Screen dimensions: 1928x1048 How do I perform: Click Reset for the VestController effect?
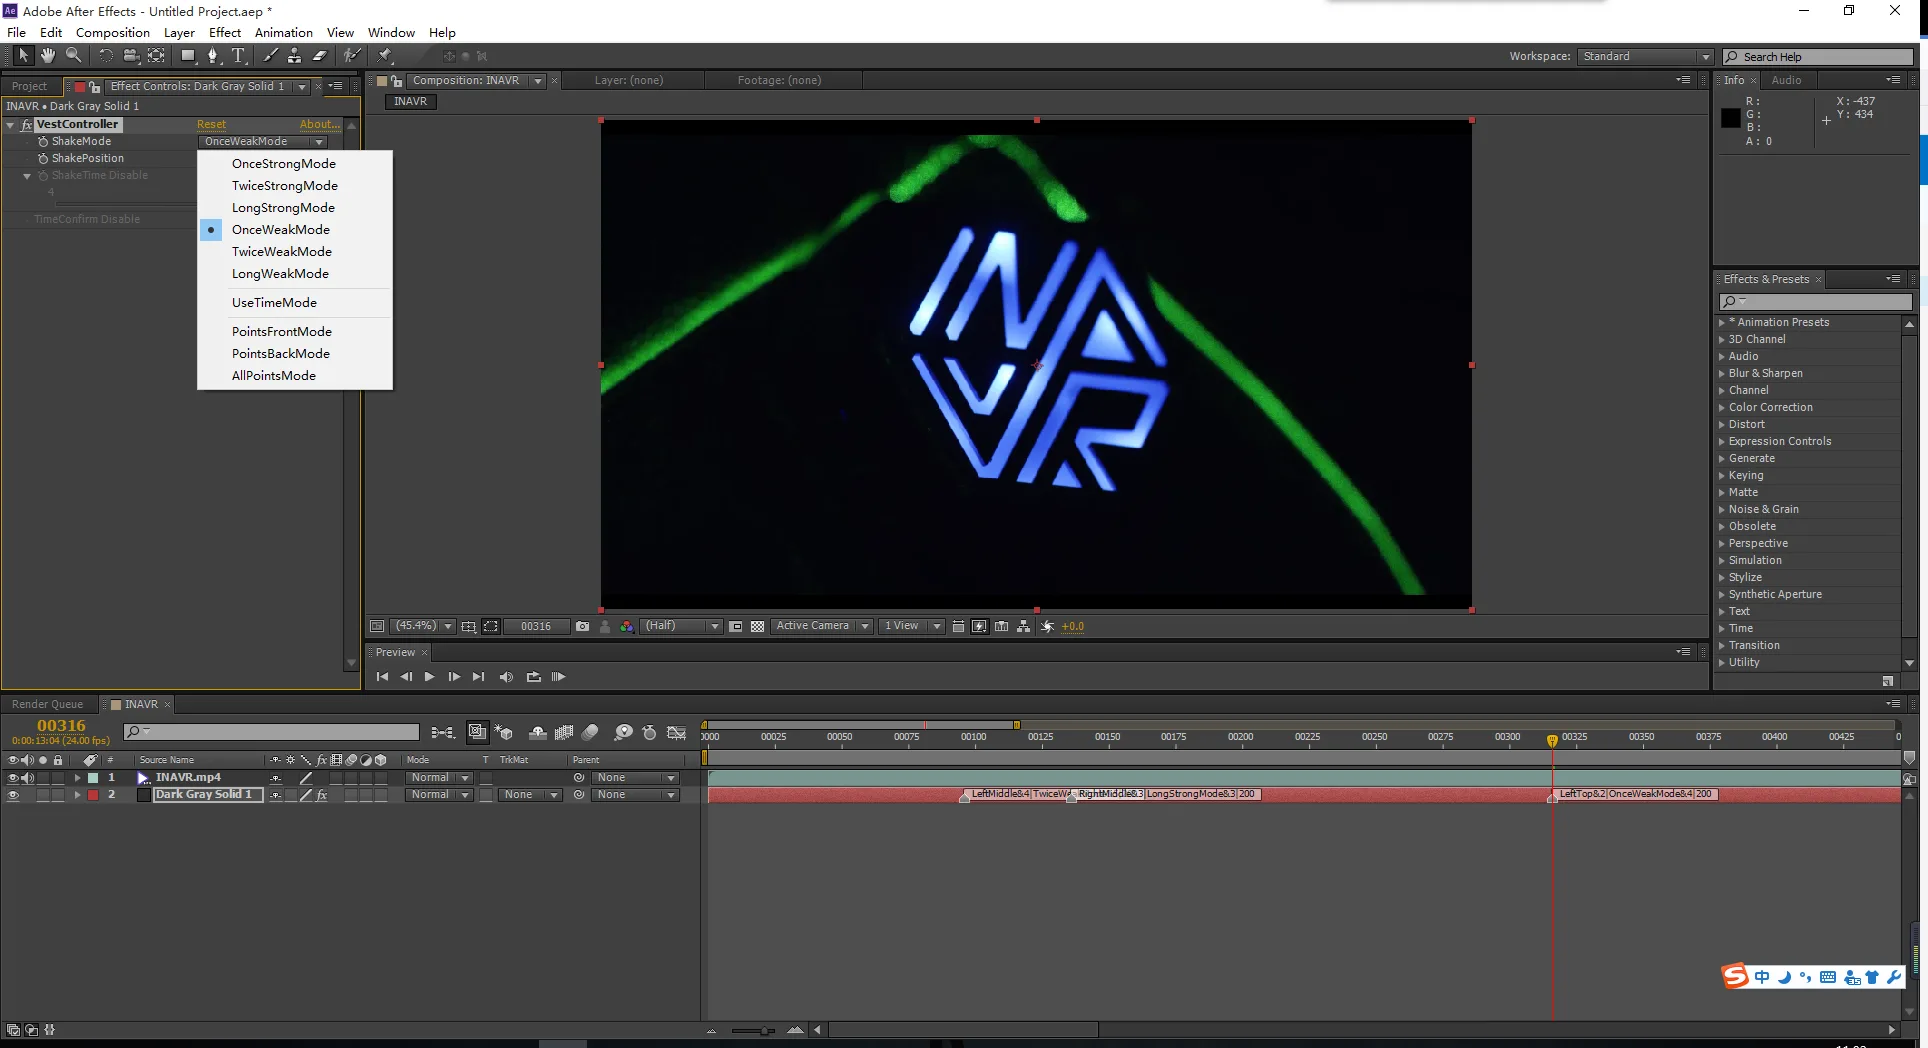click(211, 125)
